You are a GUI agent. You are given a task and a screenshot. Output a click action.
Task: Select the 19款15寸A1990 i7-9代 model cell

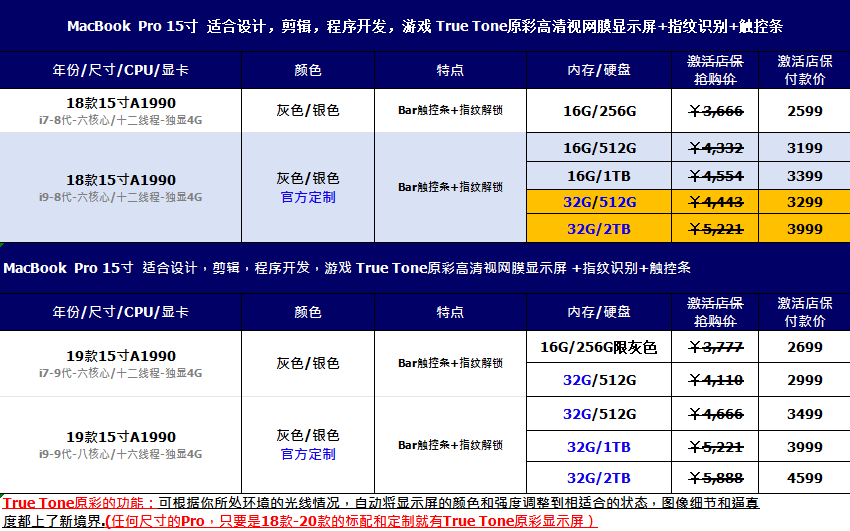[120, 364]
